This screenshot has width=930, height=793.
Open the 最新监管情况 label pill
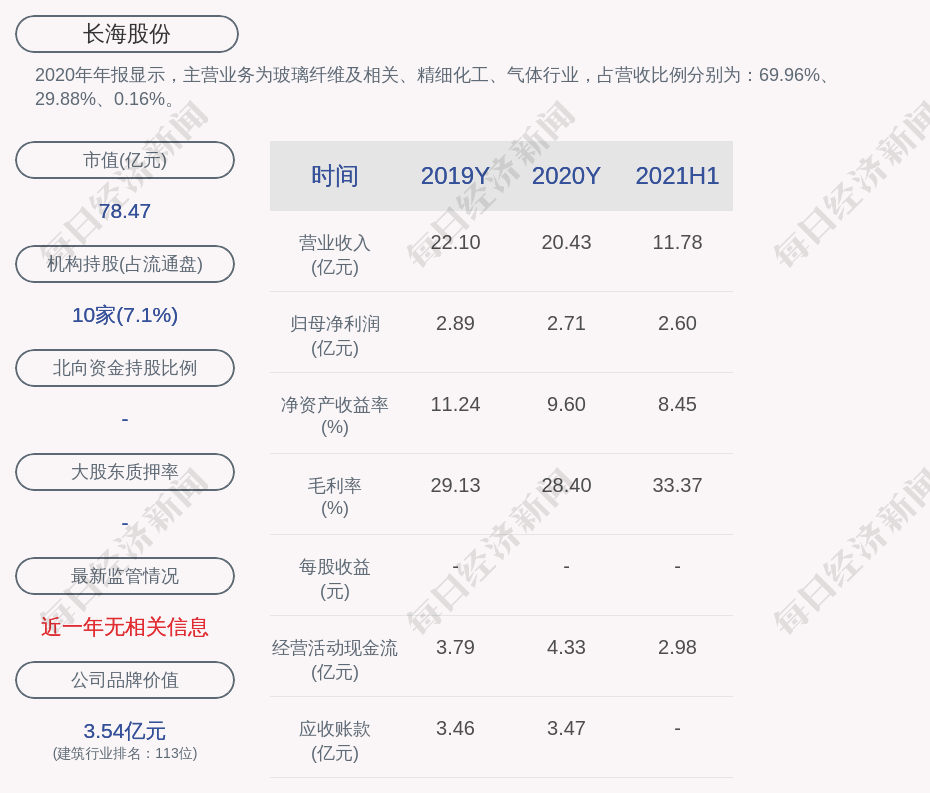click(125, 576)
